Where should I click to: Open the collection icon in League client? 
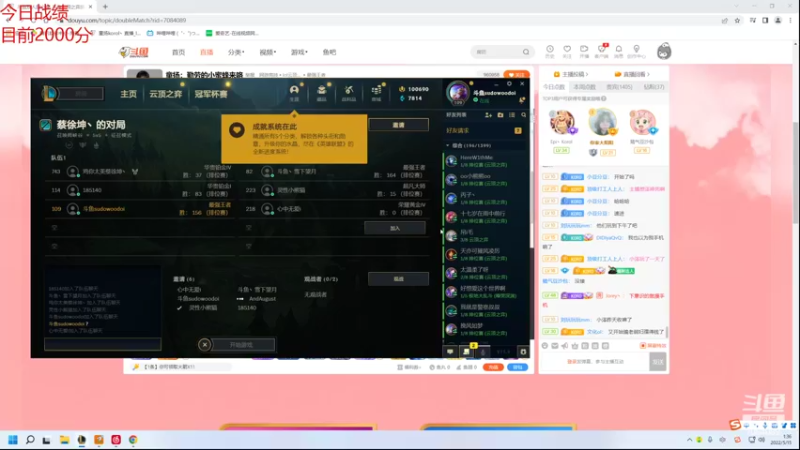321,92
